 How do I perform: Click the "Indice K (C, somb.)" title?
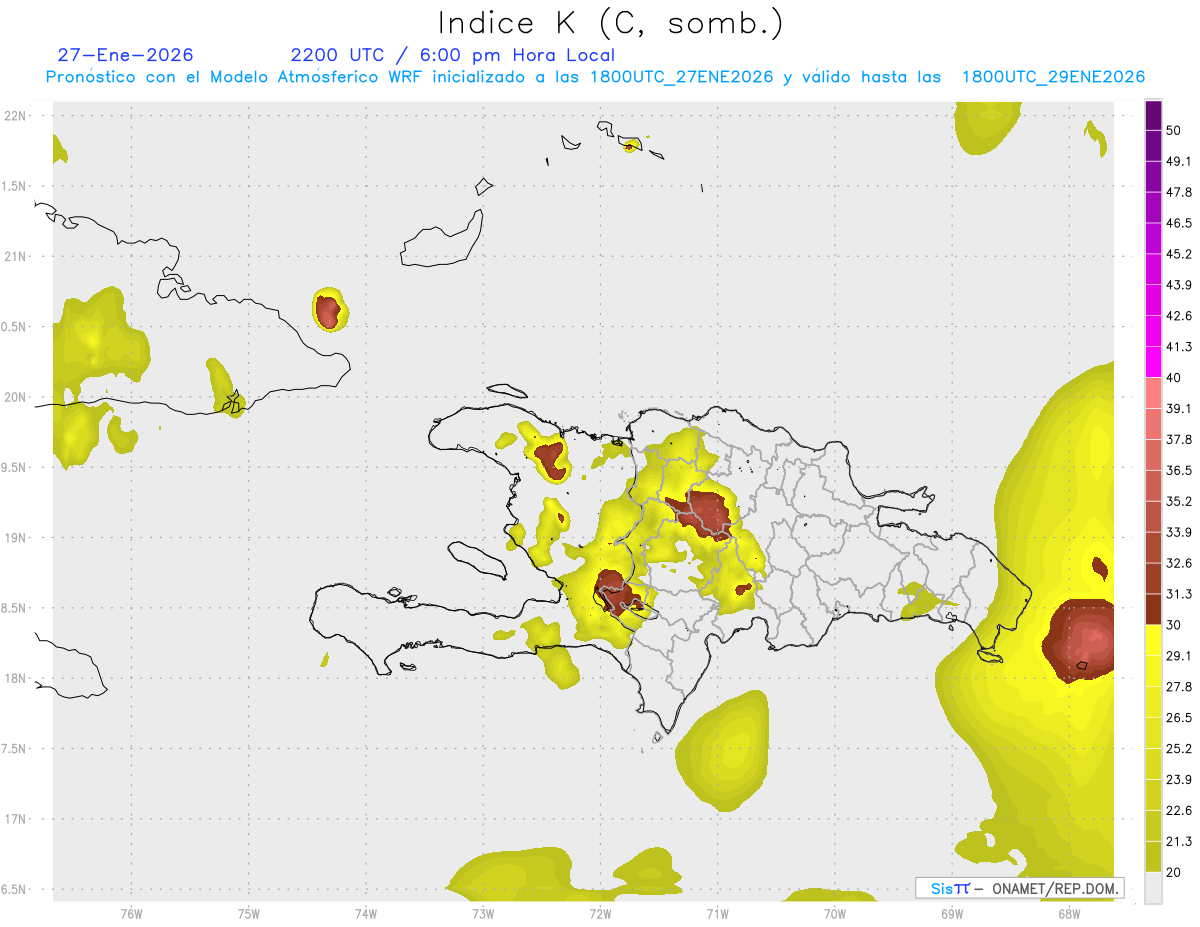610,23
